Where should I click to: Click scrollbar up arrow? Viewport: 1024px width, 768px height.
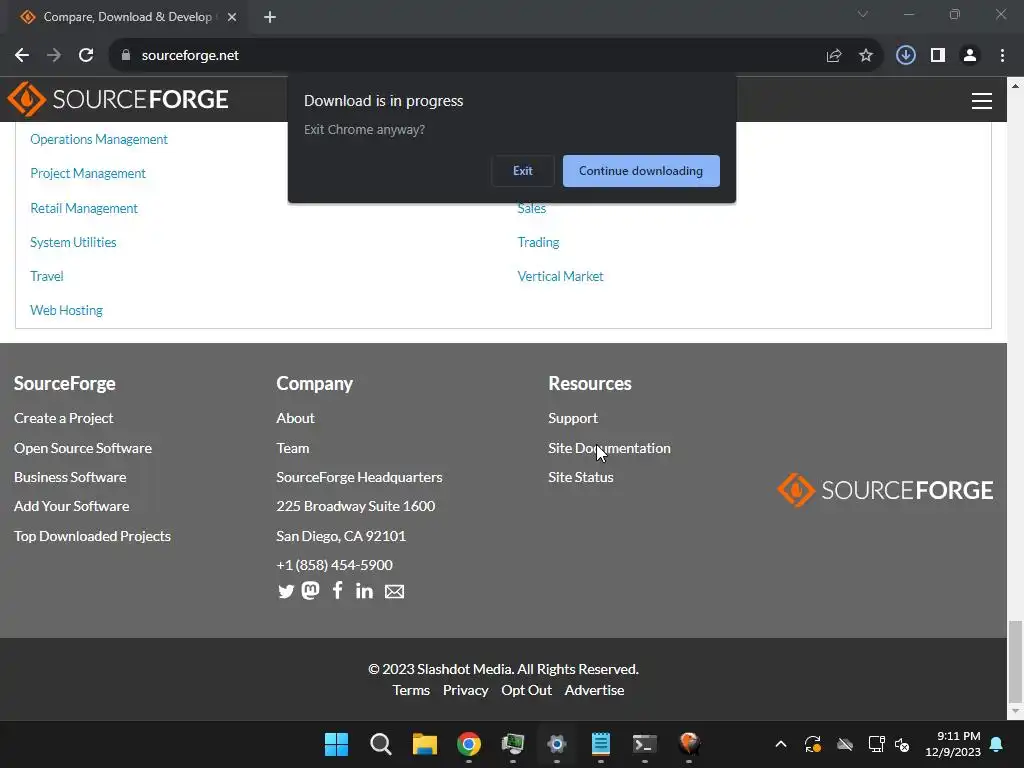click(1015, 86)
